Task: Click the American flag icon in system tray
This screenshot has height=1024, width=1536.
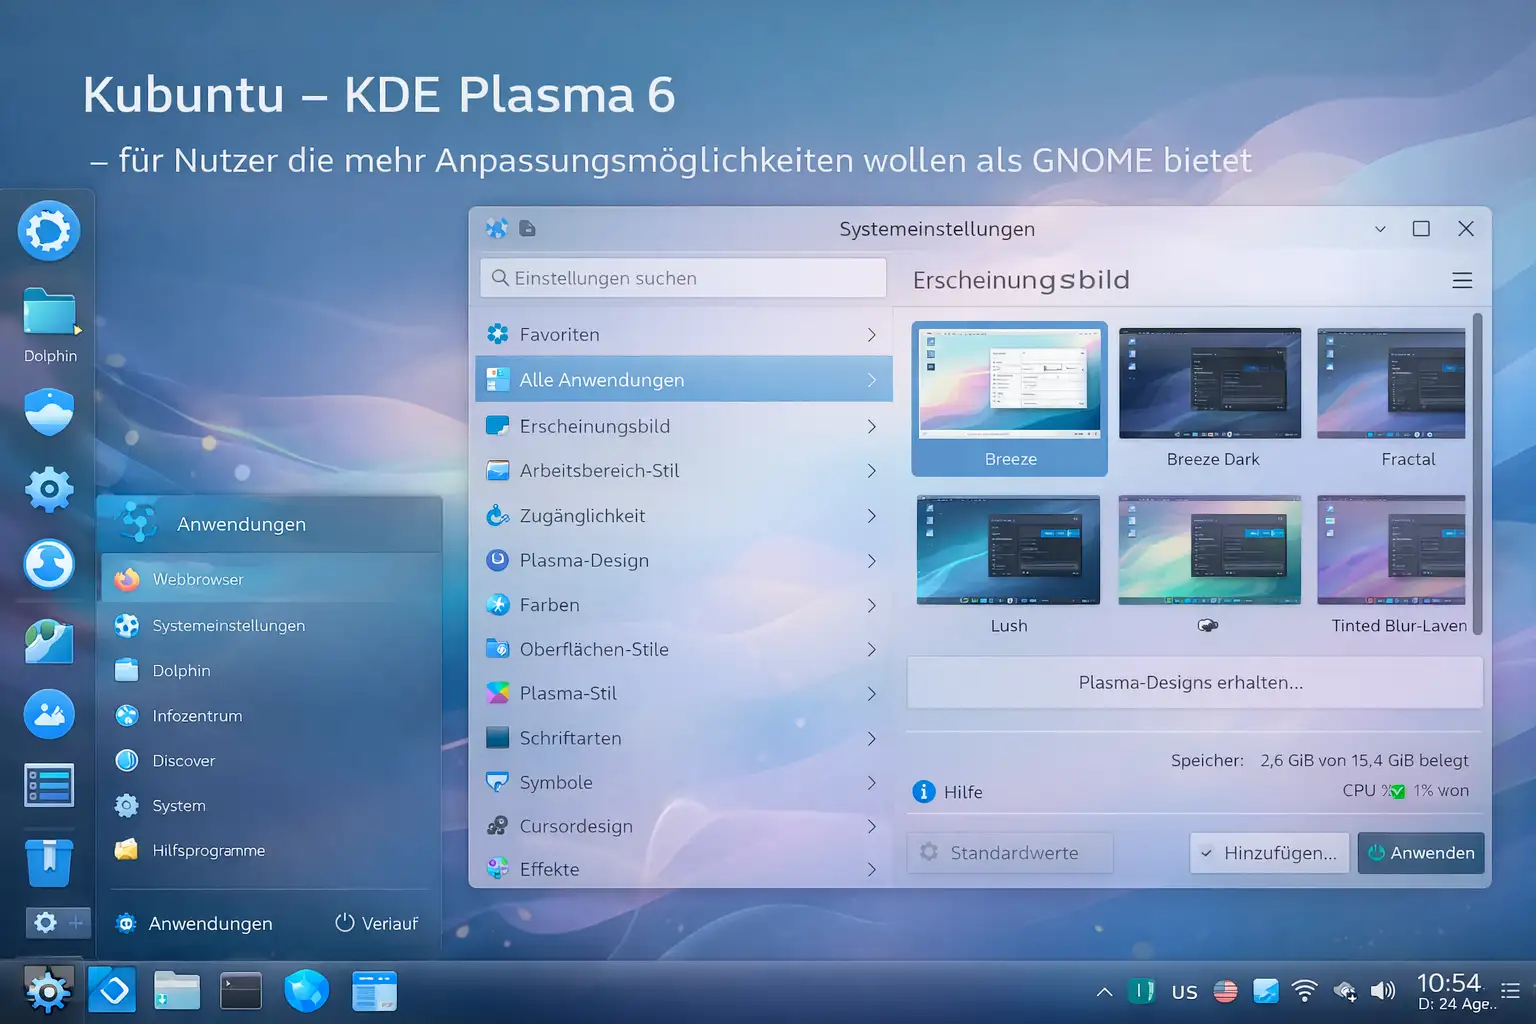Action: click(1226, 990)
